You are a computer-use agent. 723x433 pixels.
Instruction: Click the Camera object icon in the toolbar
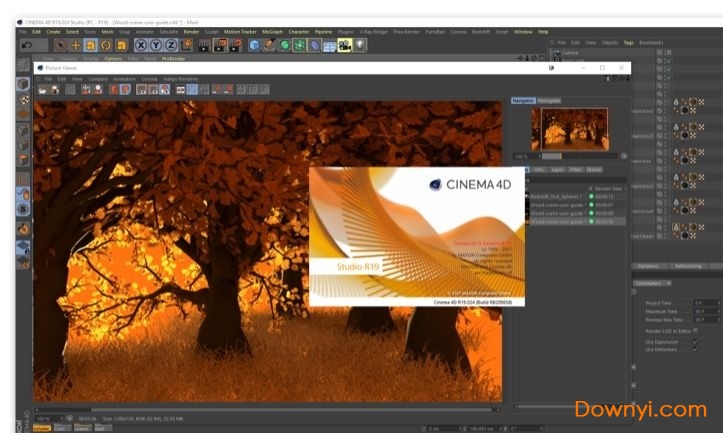[345, 45]
